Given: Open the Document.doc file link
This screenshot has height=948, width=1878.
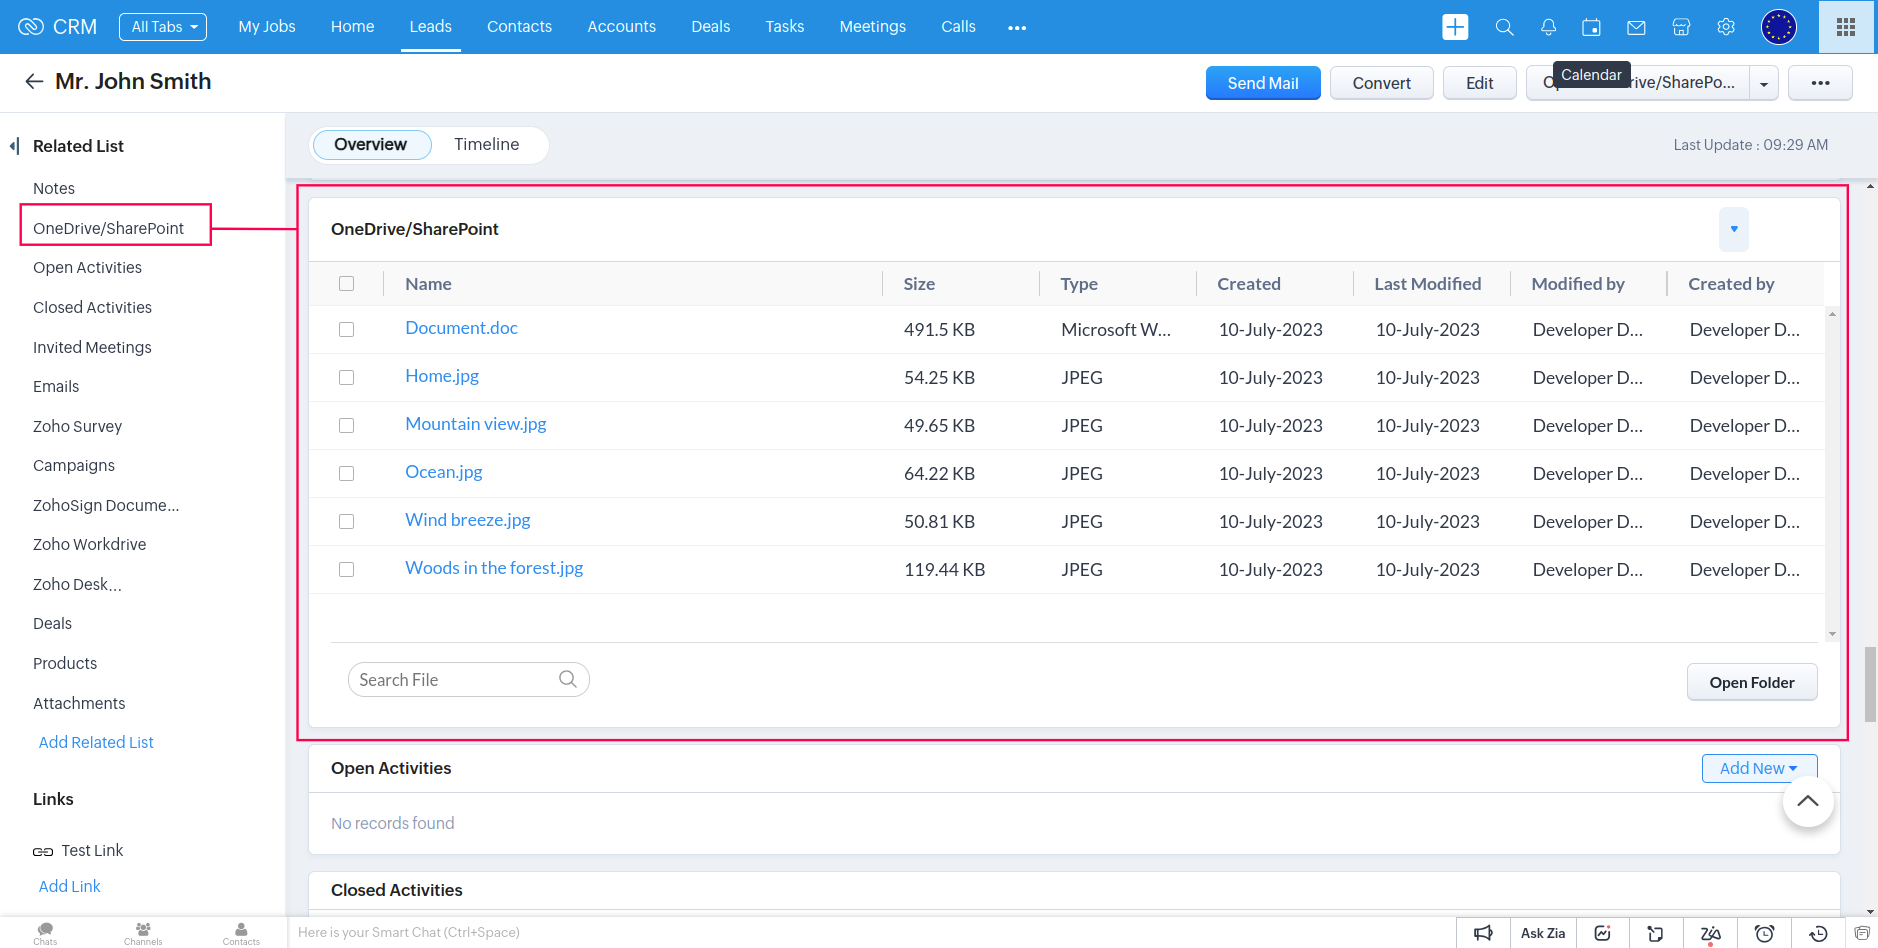Looking at the screenshot, I should tap(461, 328).
